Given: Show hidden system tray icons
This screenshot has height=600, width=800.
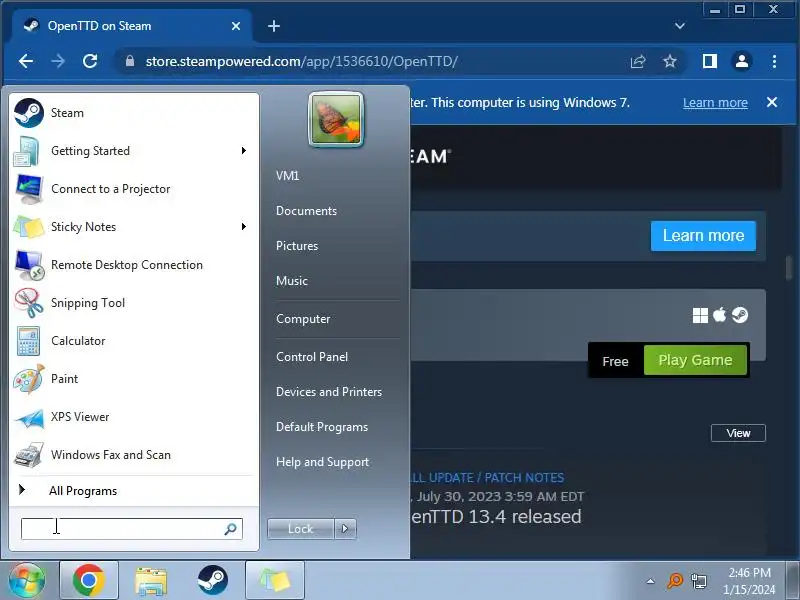Looking at the screenshot, I should [651, 581].
